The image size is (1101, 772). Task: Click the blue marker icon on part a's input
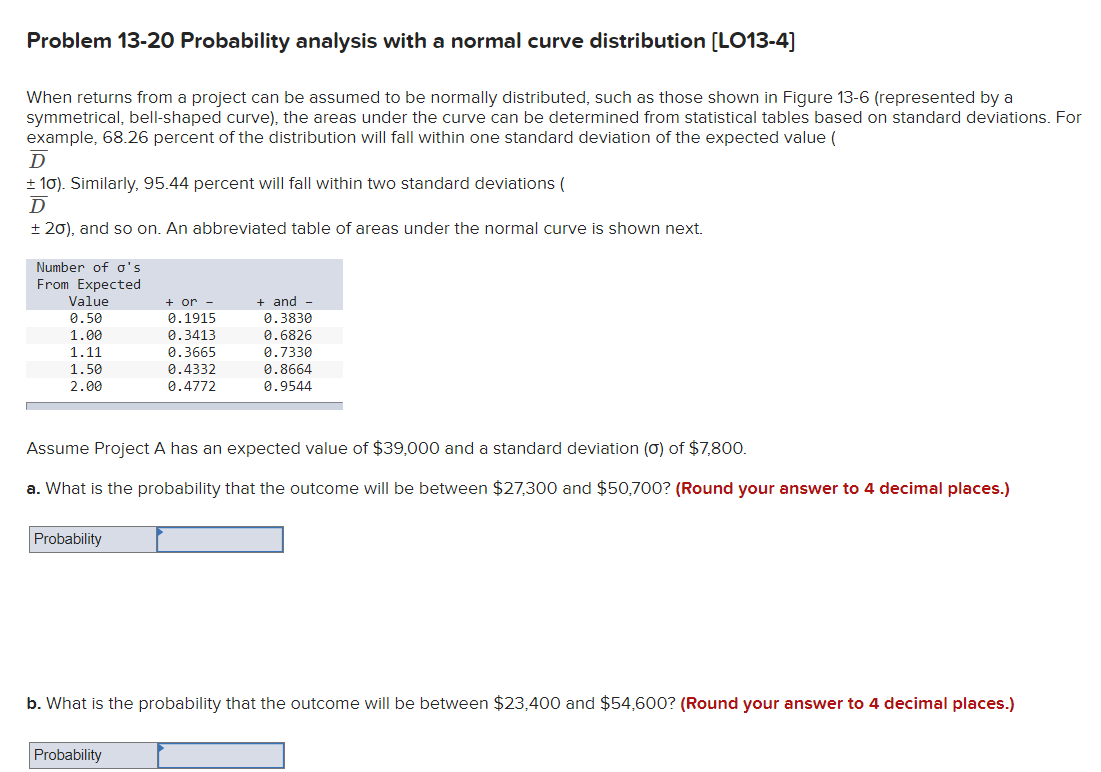pos(160,534)
